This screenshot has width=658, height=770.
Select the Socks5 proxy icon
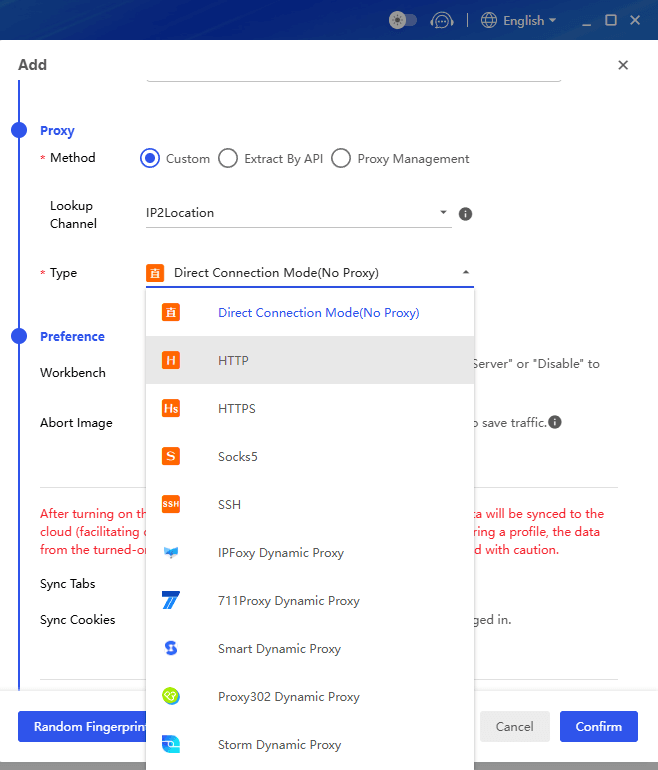pyautogui.click(x=171, y=456)
